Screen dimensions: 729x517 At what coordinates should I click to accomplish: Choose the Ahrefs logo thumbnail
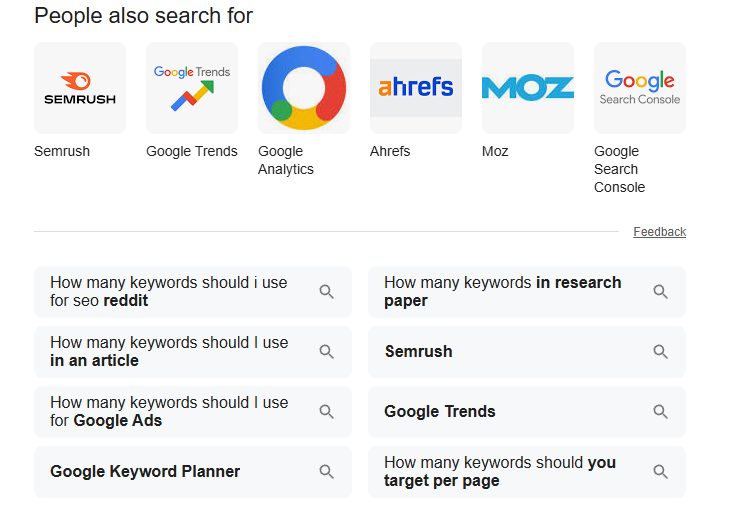pos(416,88)
